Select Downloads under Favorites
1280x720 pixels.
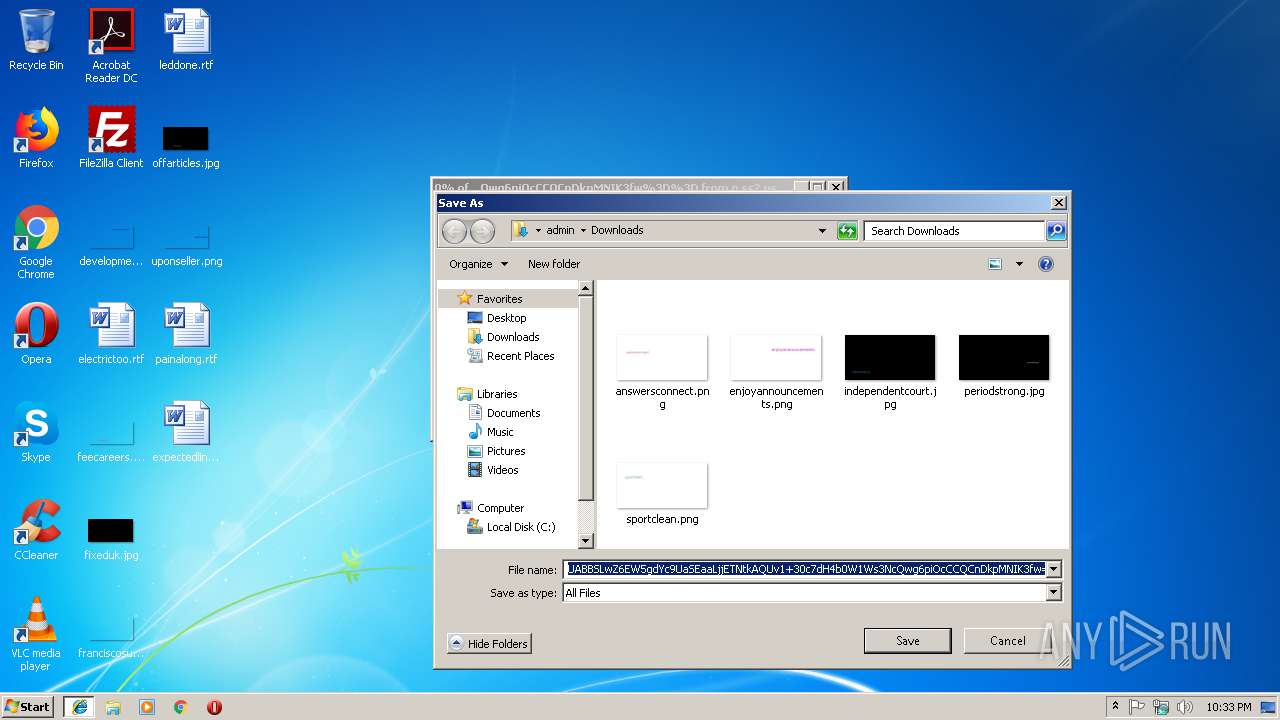[x=513, y=337]
